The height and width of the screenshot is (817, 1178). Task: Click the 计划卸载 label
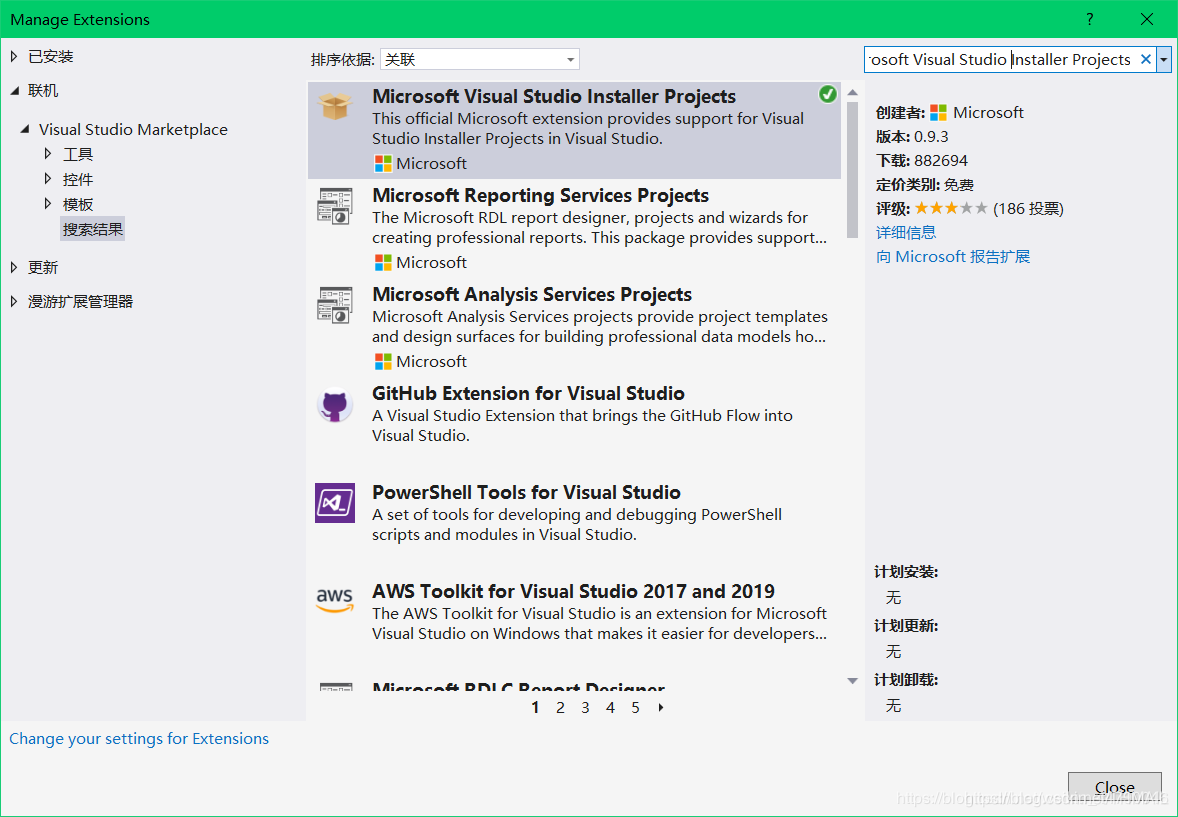(906, 680)
